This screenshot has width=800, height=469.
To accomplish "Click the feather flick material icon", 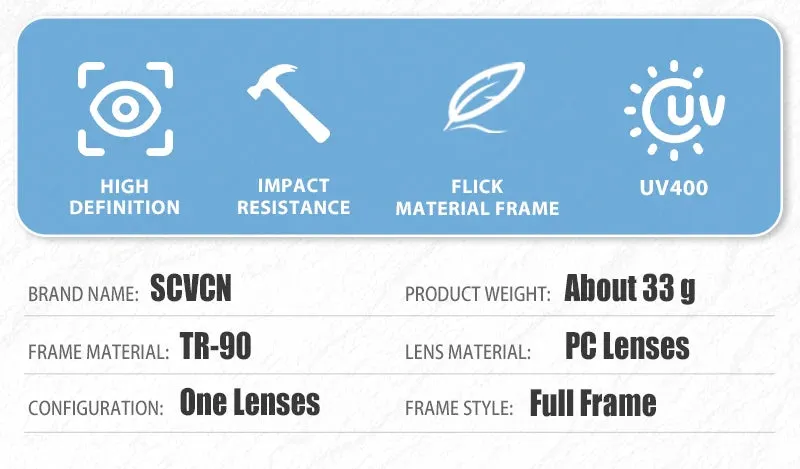I will 485,97.
